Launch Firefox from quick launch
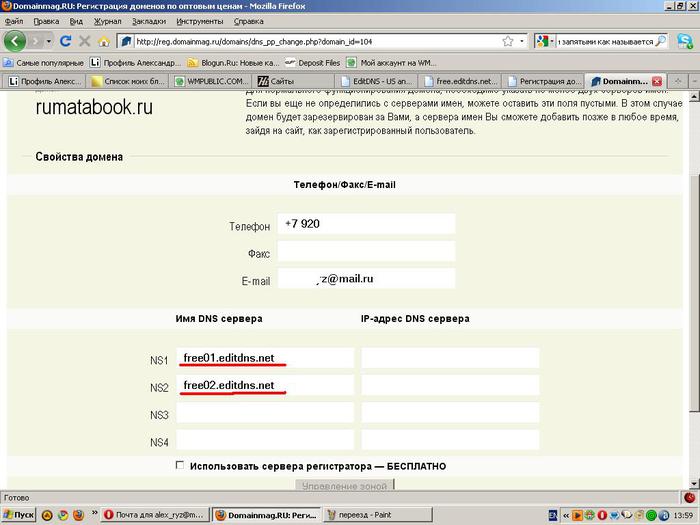The width and height of the screenshot is (700, 525). 78,515
